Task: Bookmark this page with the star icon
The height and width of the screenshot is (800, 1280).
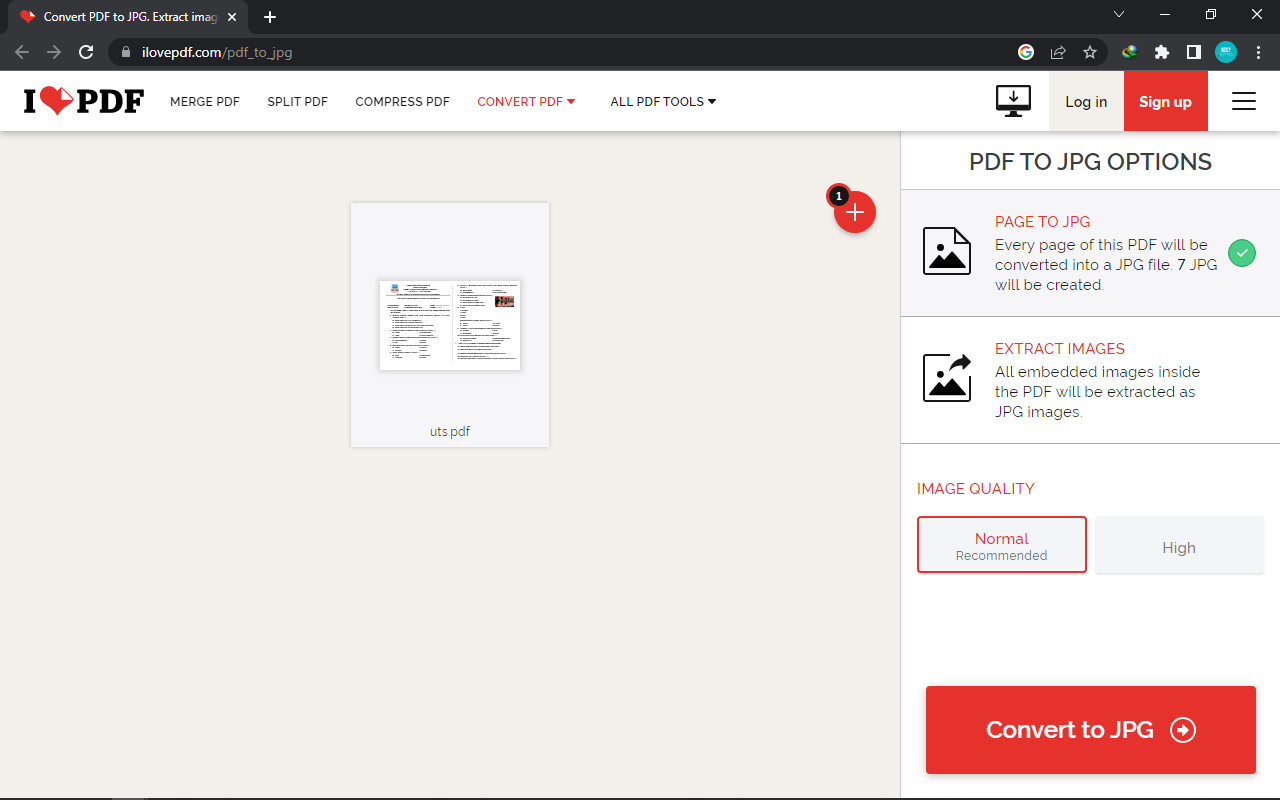Action: [1090, 52]
